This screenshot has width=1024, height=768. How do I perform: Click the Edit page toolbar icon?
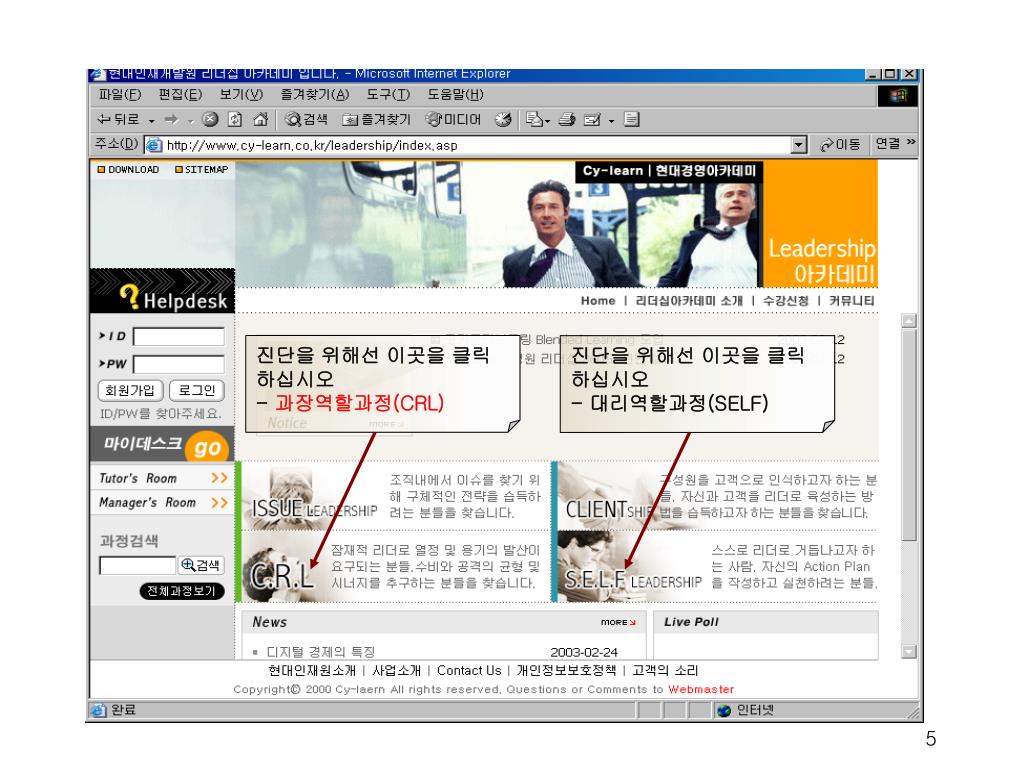(592, 120)
